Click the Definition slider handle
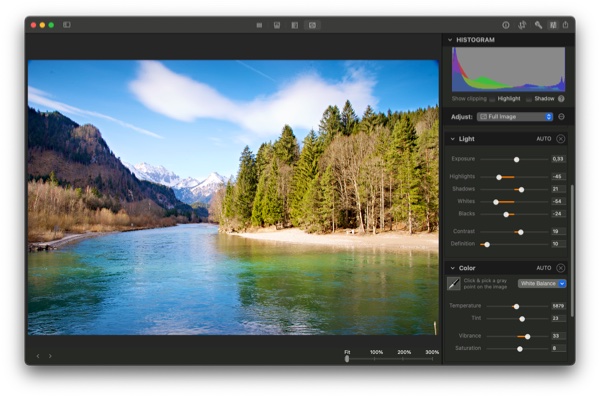This screenshot has width=600, height=398. pyautogui.click(x=487, y=244)
